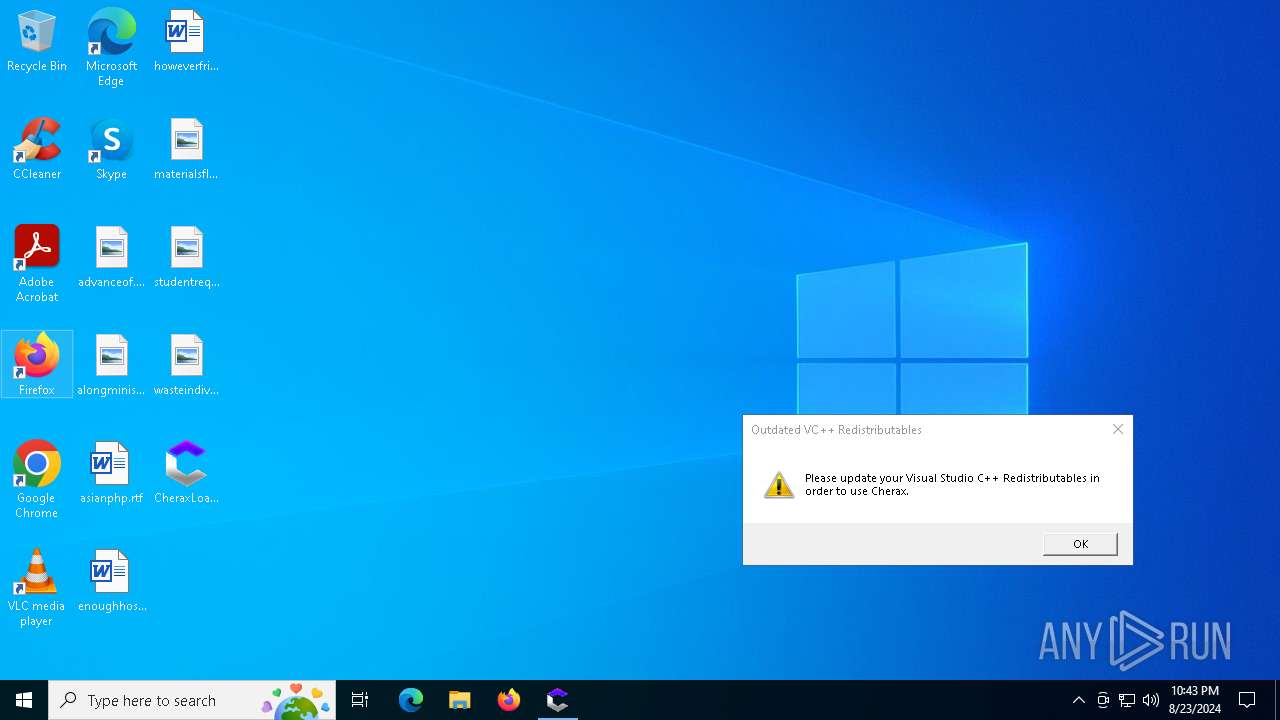Show hidden system tray icons

point(1078,700)
